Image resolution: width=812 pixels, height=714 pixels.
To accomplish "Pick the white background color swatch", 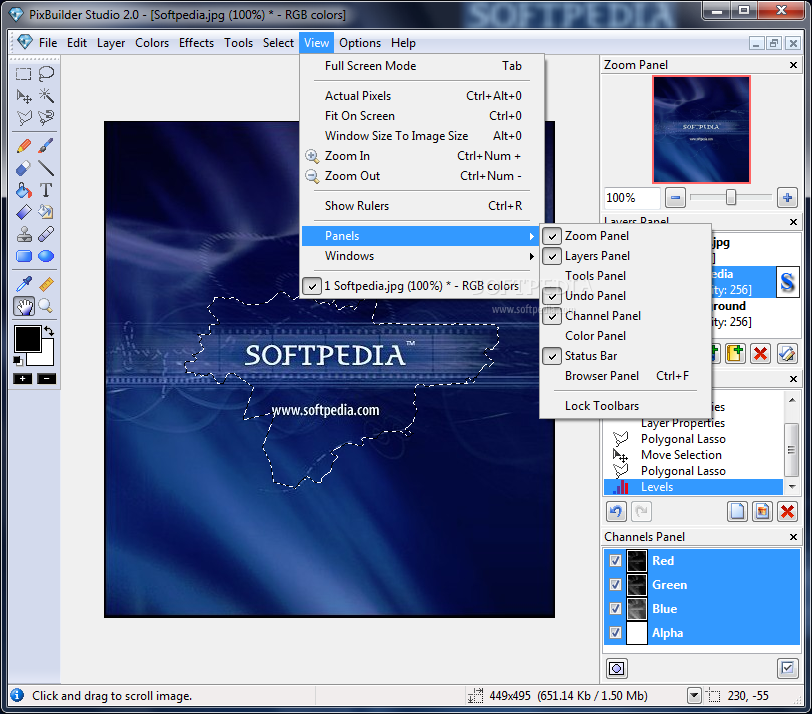I will [46, 357].
